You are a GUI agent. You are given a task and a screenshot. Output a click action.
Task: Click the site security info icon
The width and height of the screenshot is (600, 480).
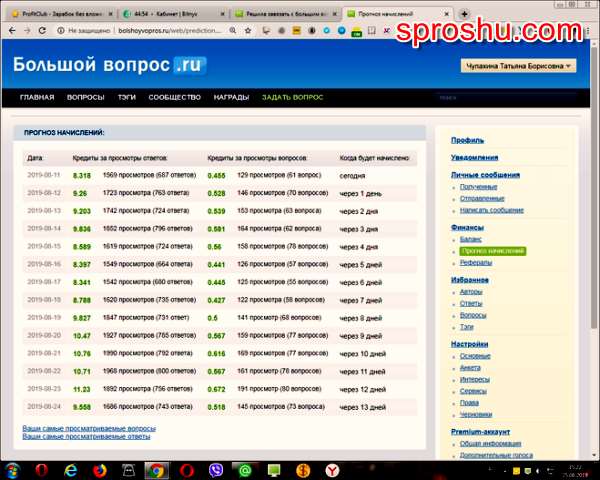(x=60, y=30)
